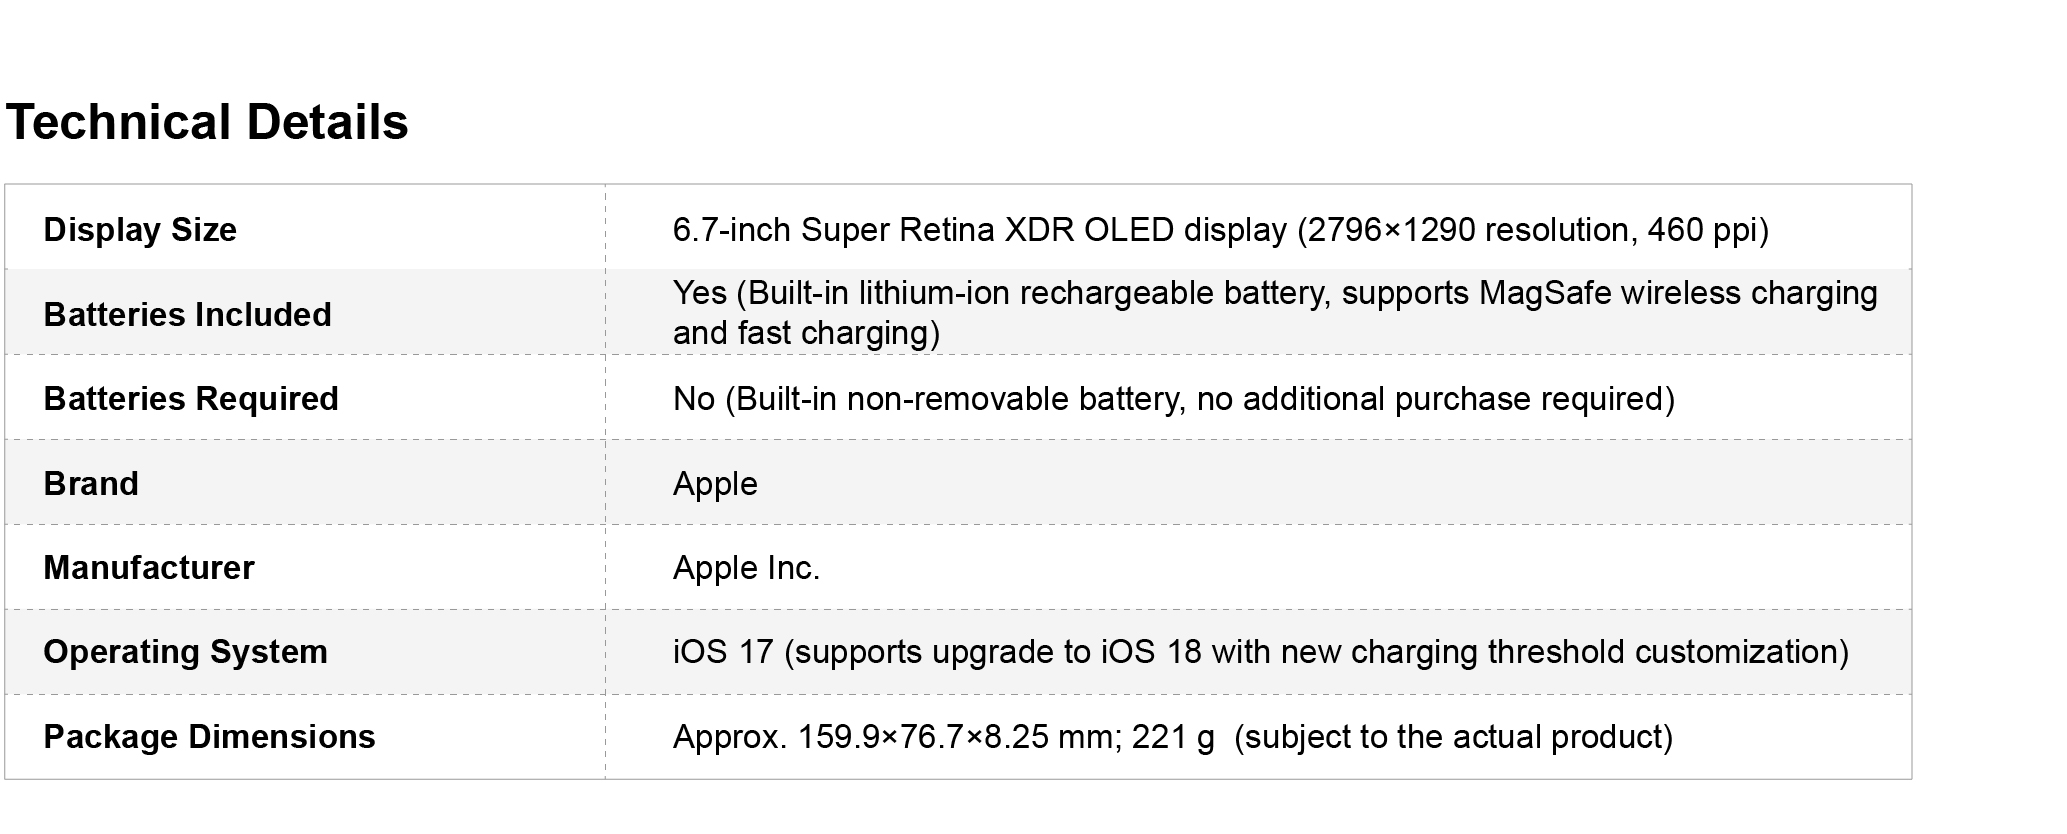Click the Apple brand value

pos(715,484)
